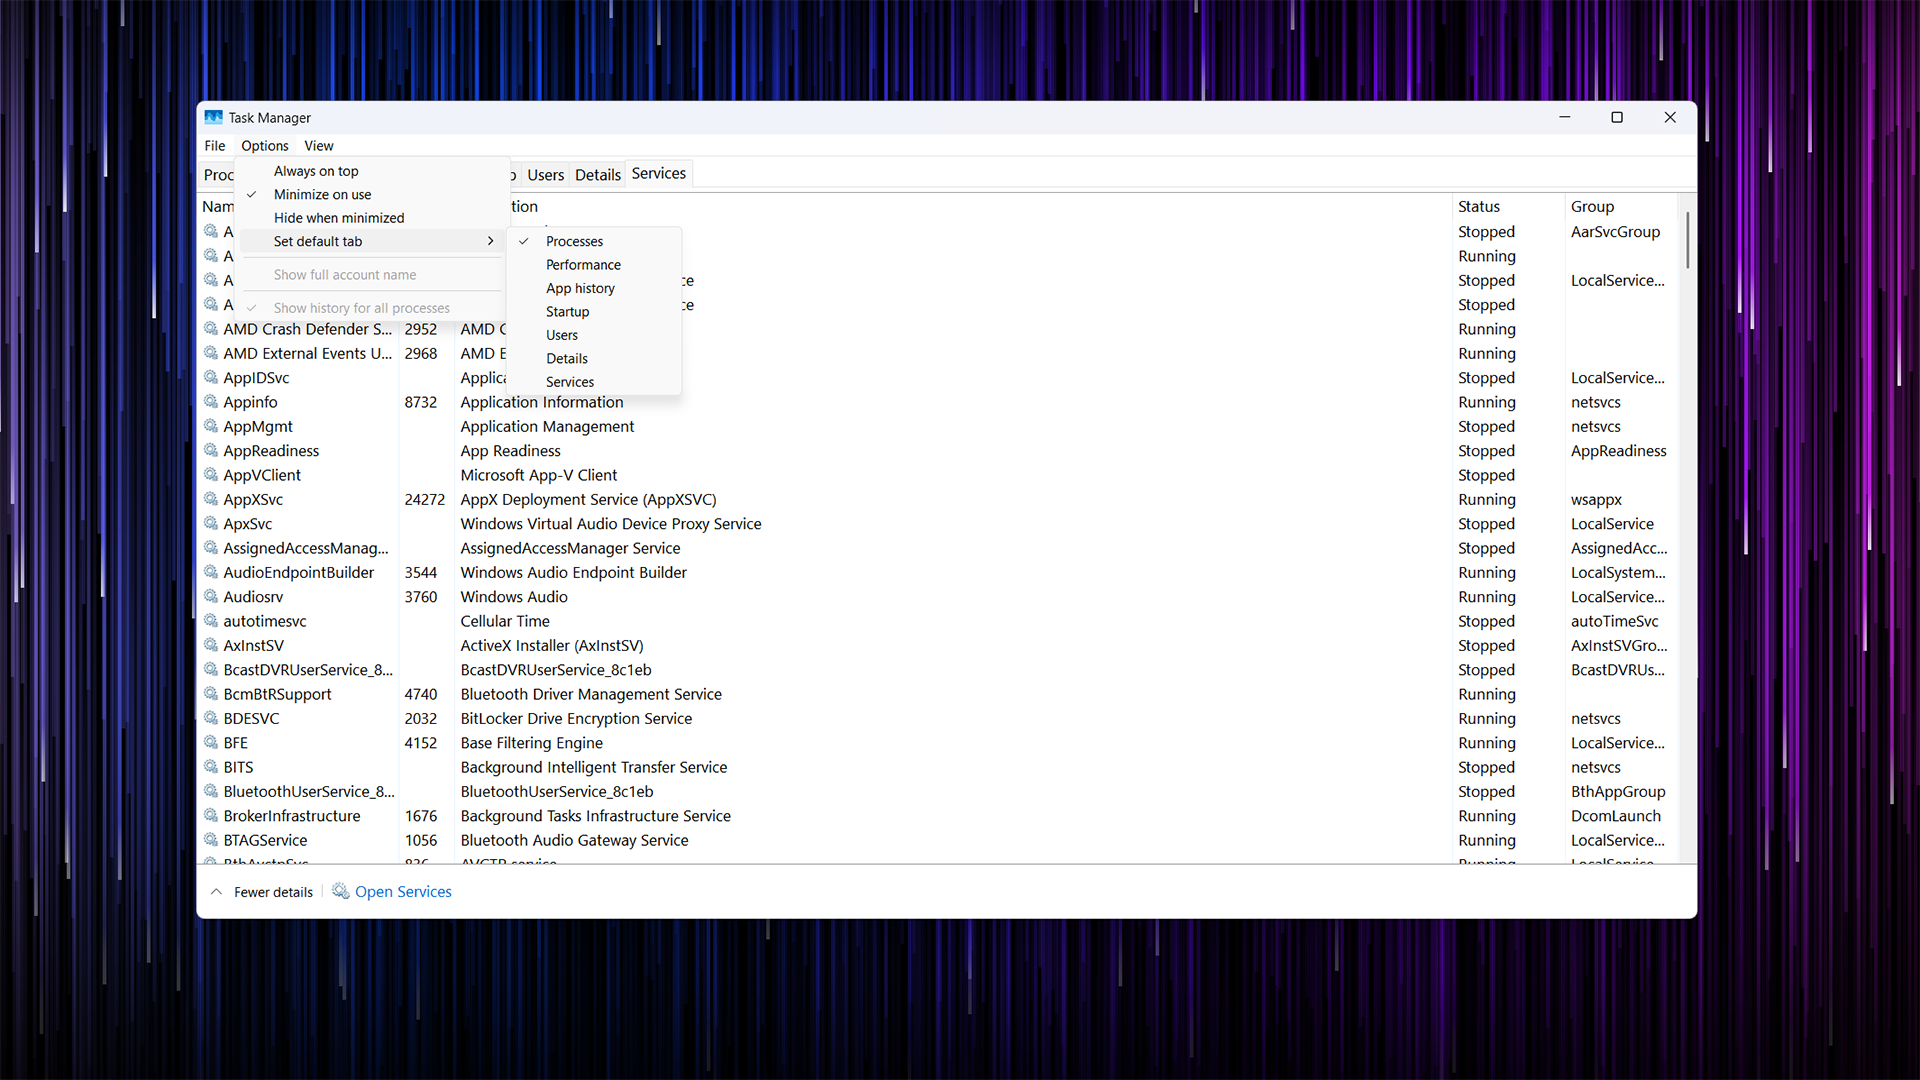Toggle Show history for all processes
This screenshot has height=1080, width=1920.
[x=370, y=308]
